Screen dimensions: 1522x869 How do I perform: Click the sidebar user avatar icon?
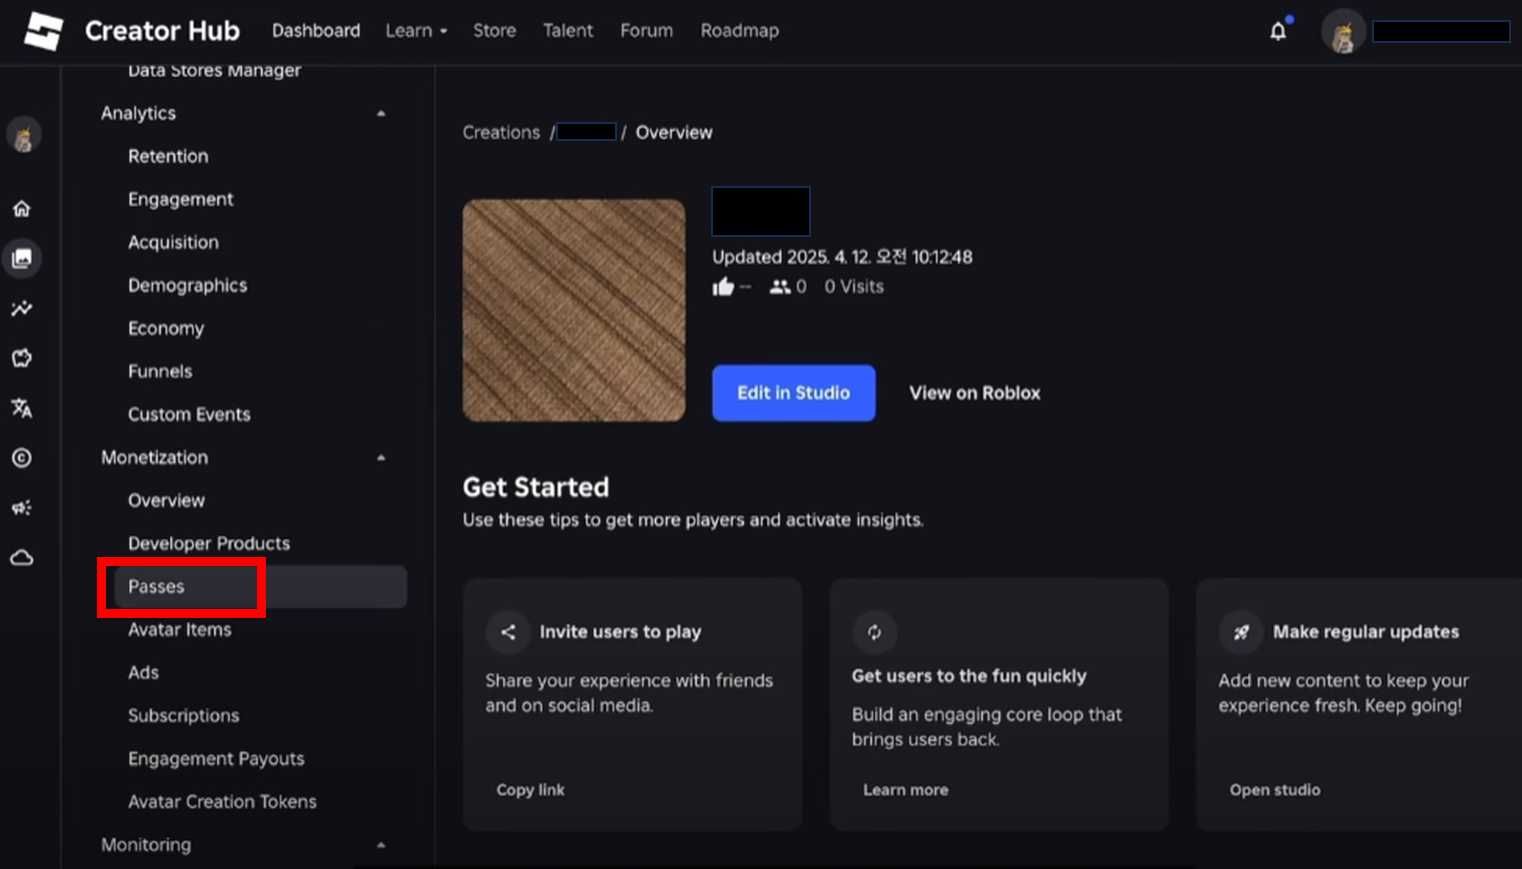point(23,135)
